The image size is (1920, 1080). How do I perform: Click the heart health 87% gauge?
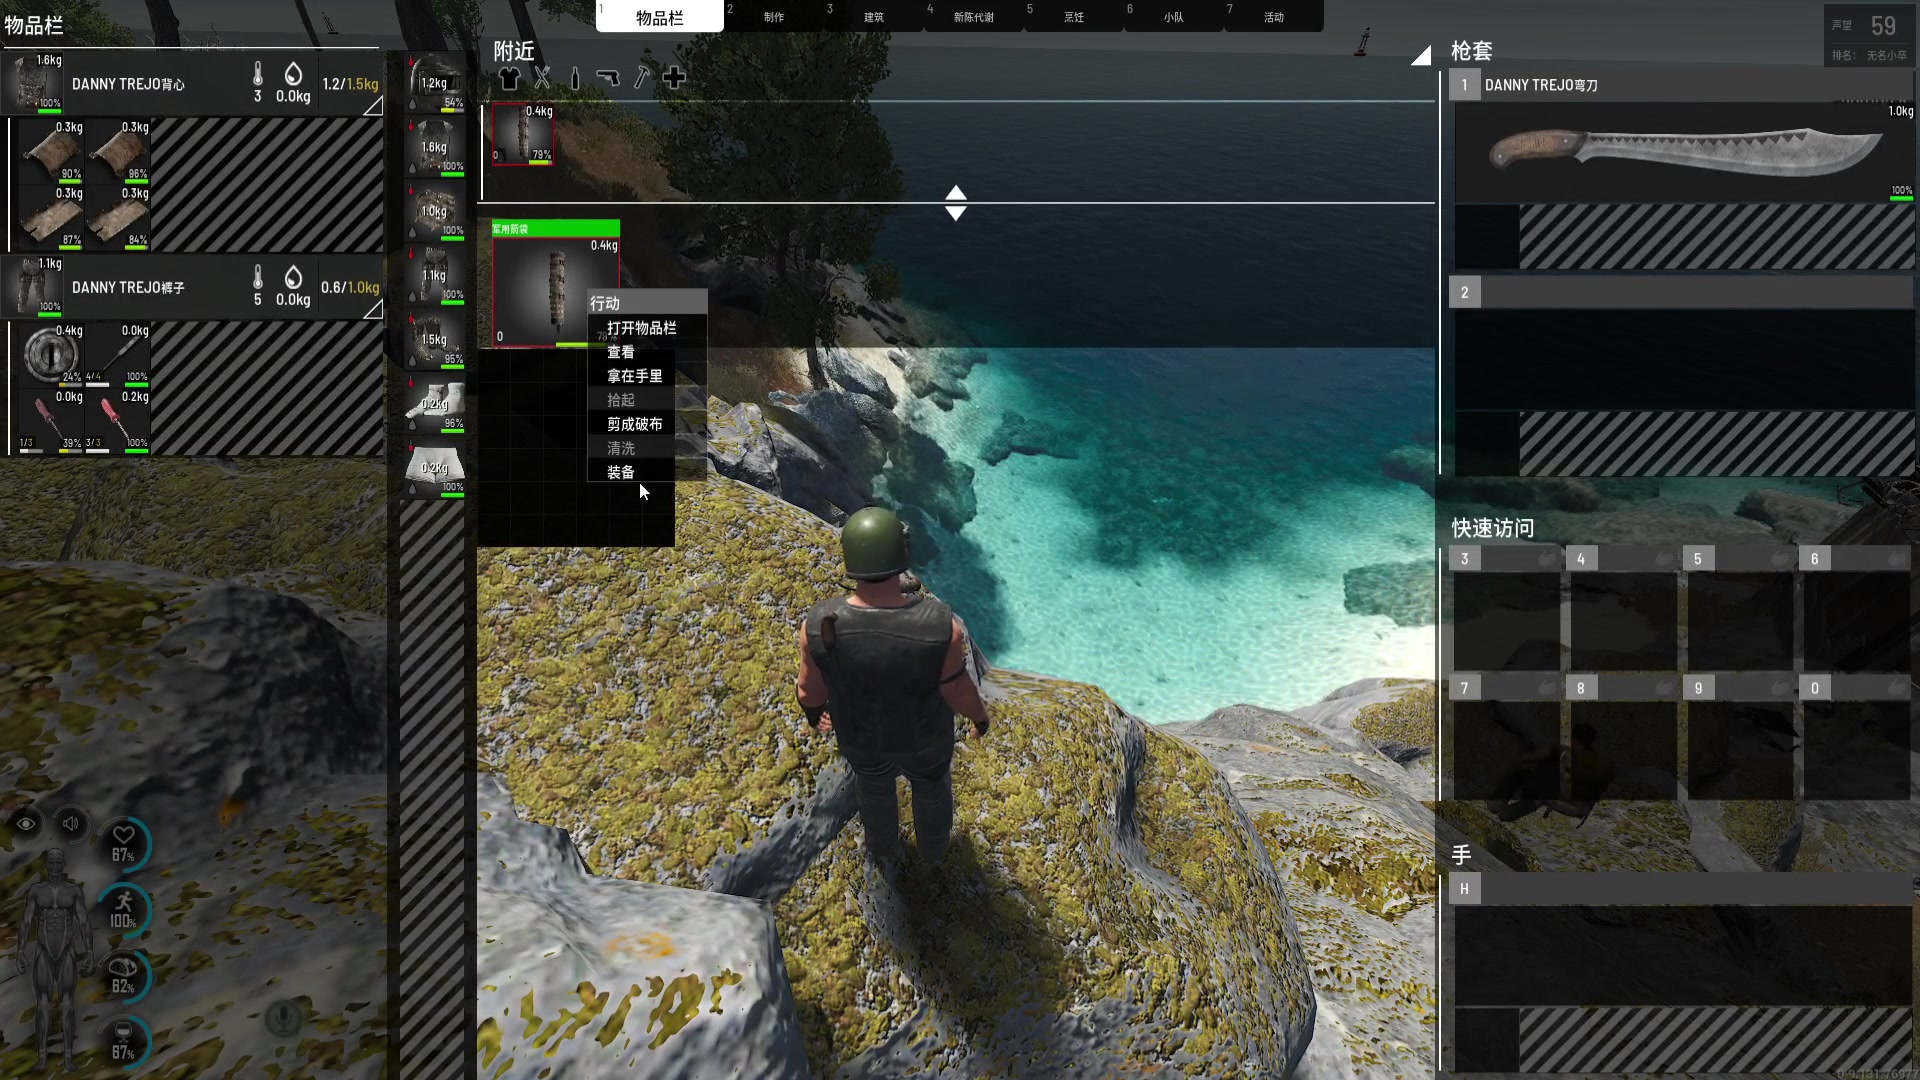pos(124,844)
